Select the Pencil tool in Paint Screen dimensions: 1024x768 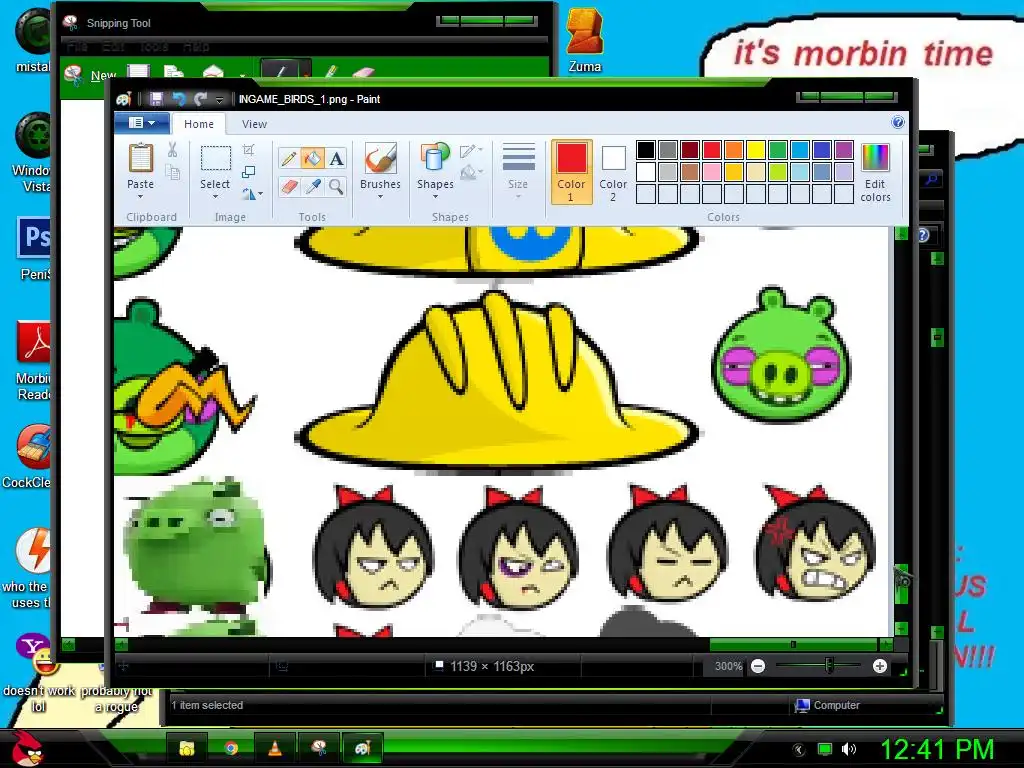pos(289,159)
